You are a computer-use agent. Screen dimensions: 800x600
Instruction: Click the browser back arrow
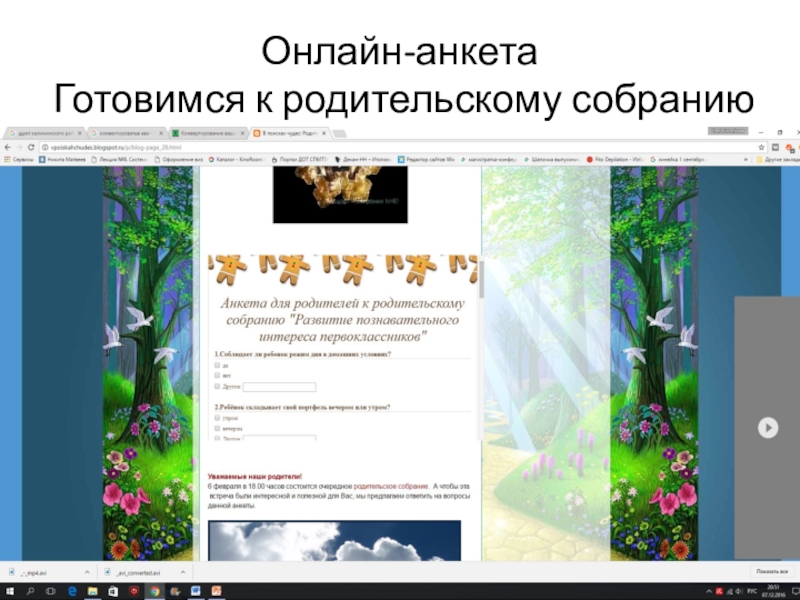pyautogui.click(x=7, y=147)
